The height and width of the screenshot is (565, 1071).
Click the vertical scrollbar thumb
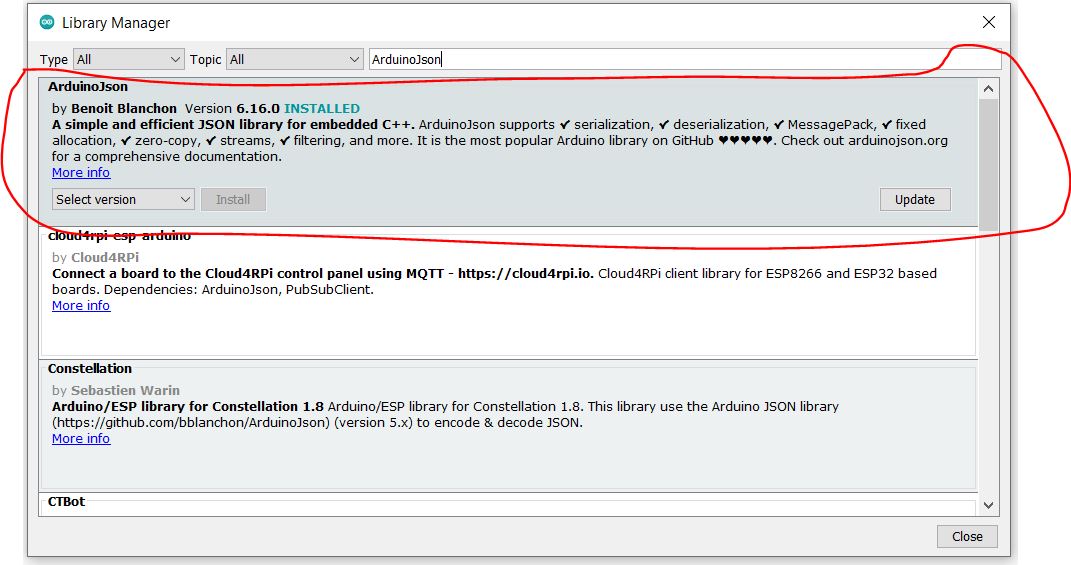(988, 164)
